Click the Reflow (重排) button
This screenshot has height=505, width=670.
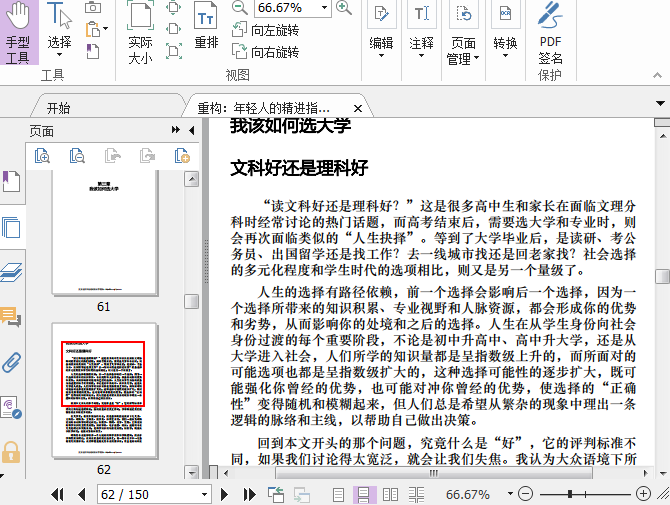pos(206,26)
